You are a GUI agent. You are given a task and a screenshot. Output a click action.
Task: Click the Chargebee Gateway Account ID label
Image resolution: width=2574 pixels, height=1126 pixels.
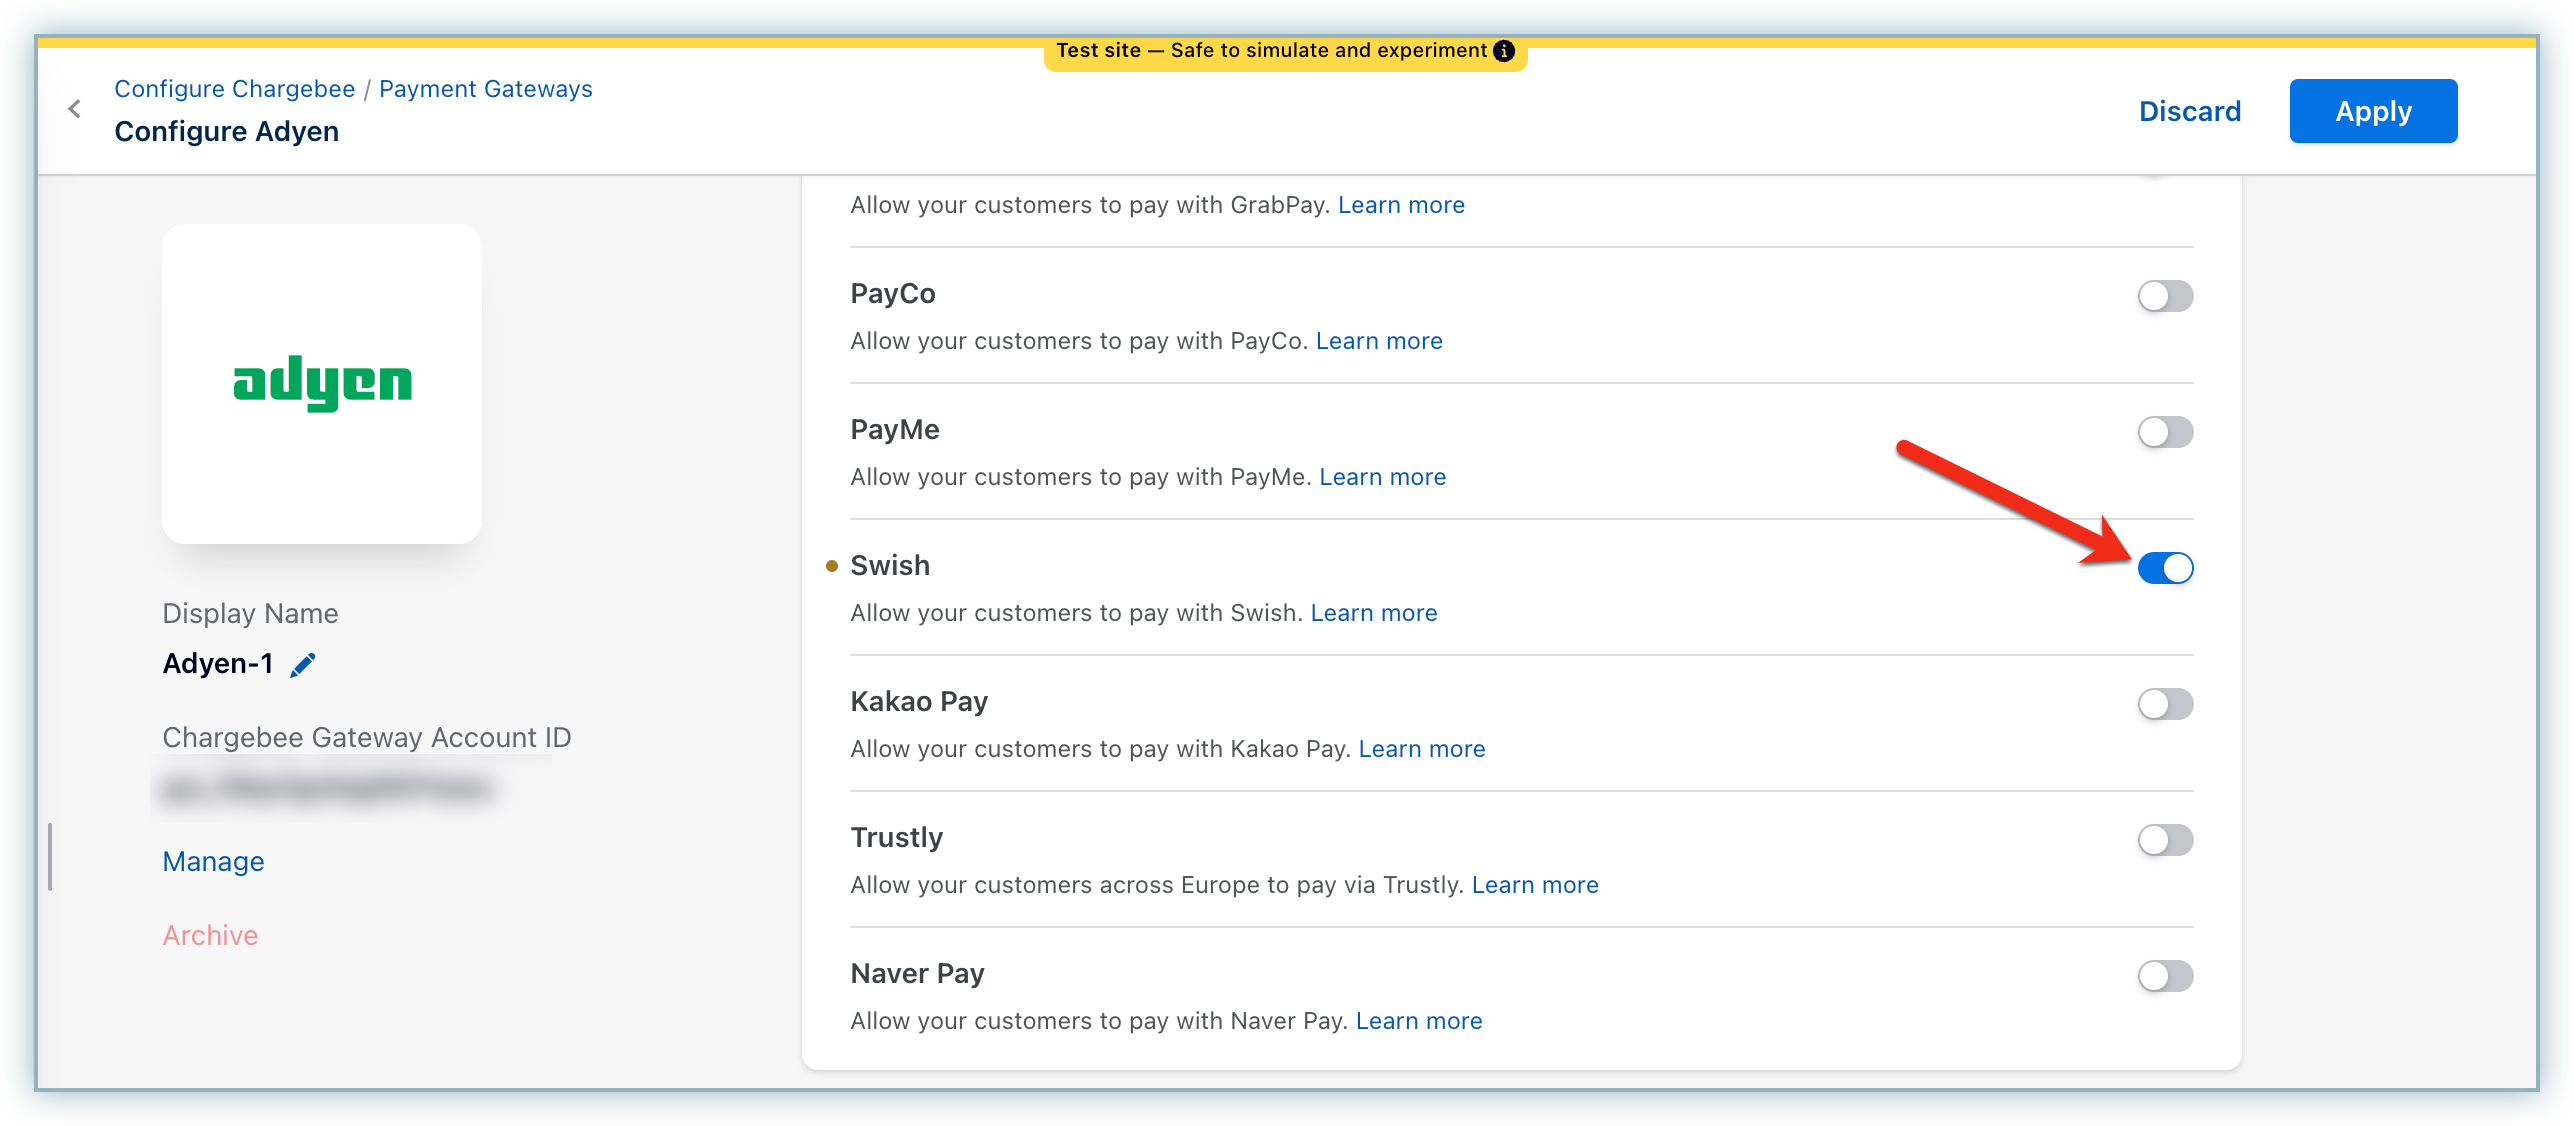pos(366,738)
